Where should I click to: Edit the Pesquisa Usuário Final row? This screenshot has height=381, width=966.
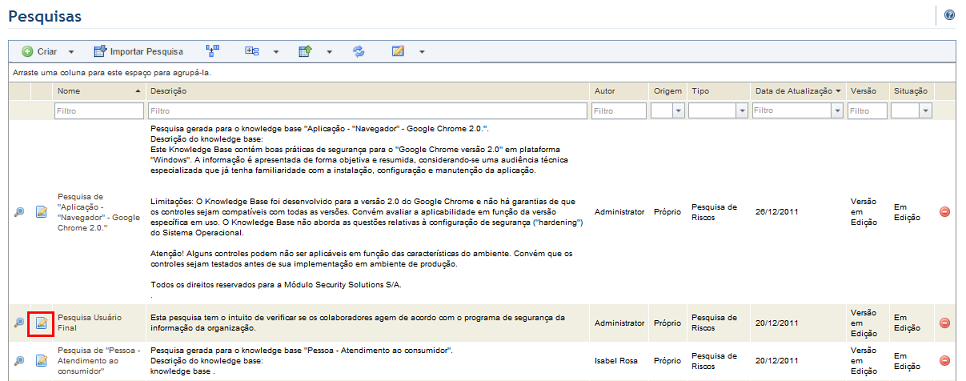(x=41, y=322)
